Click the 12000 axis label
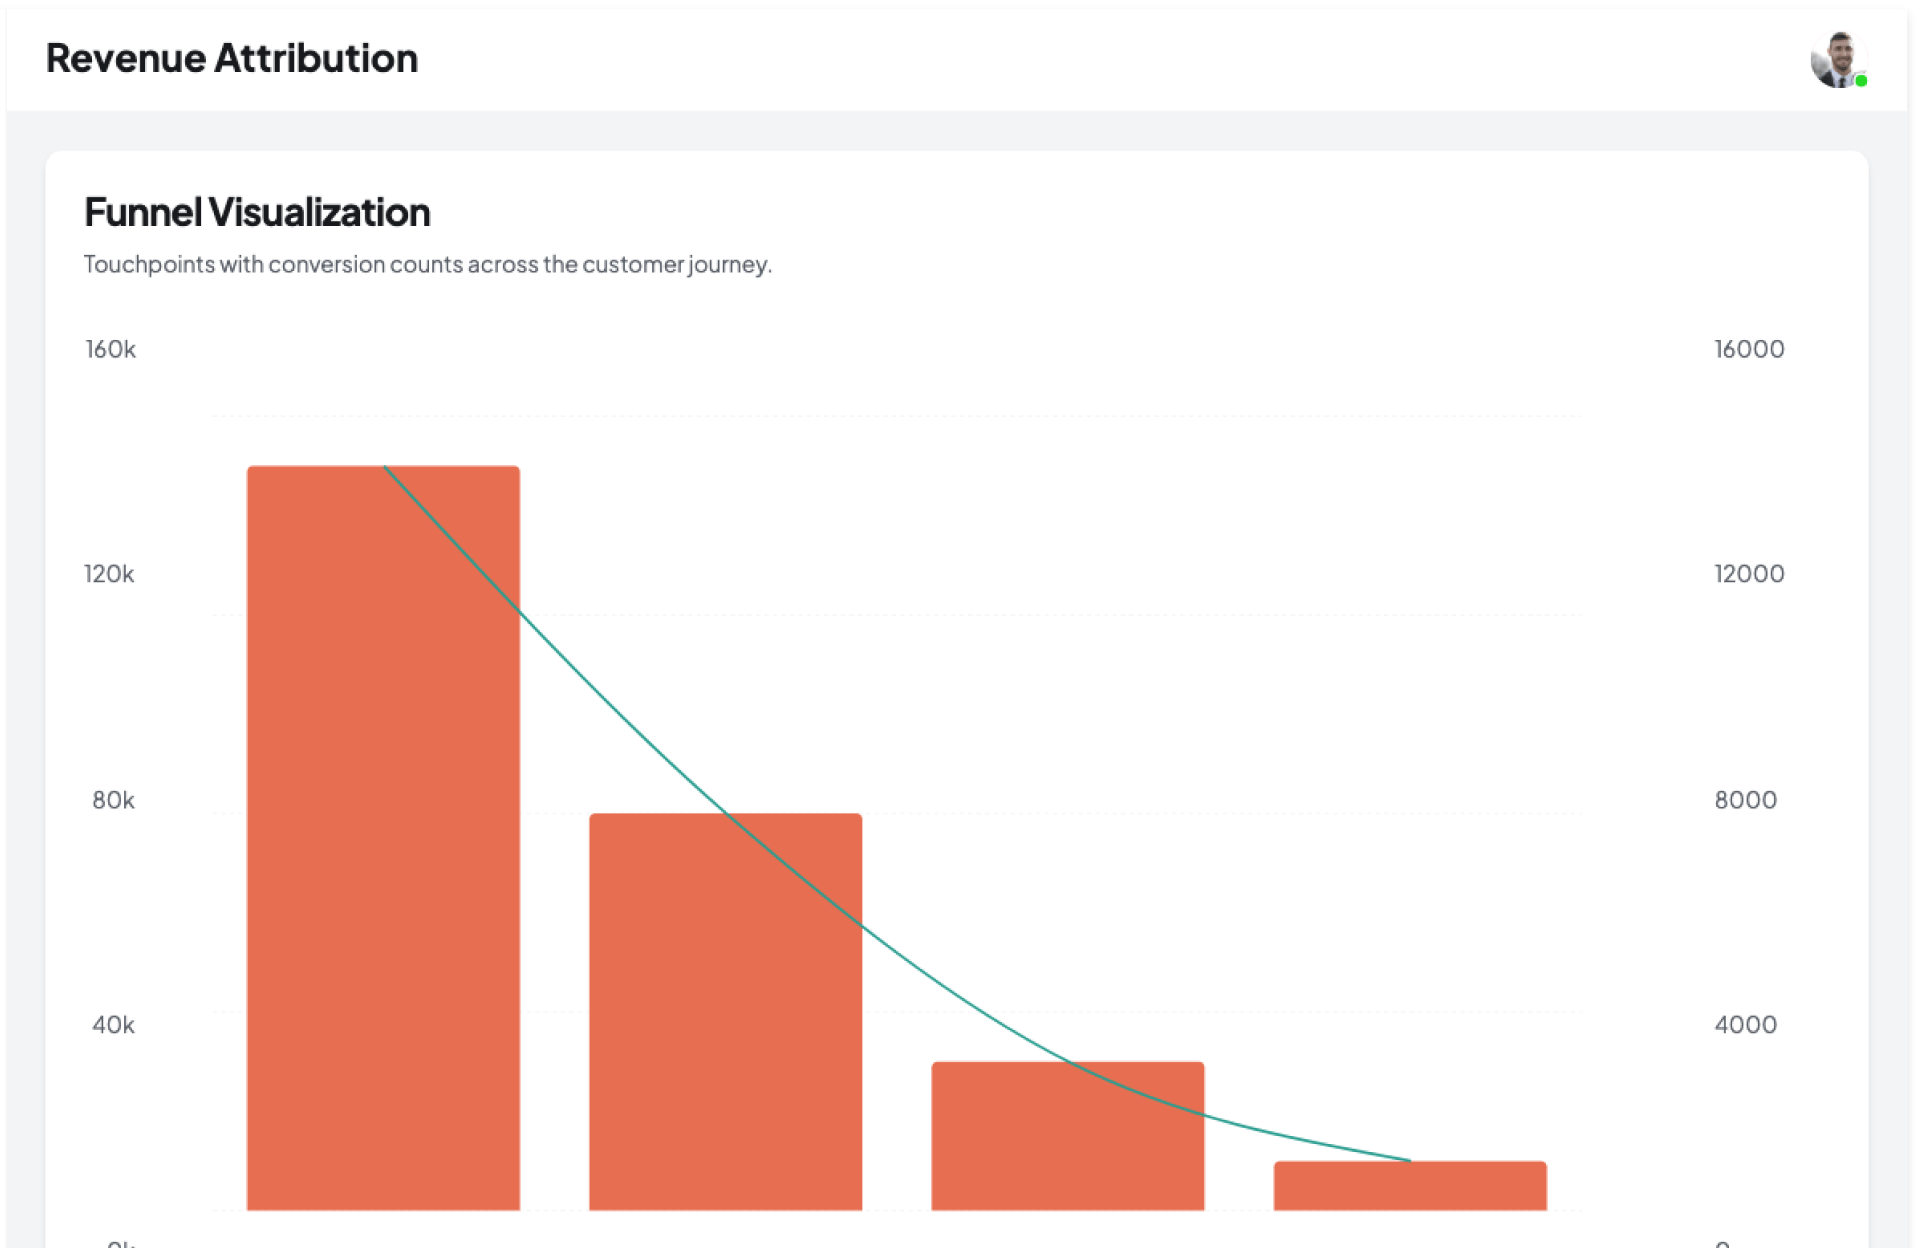 point(1749,574)
